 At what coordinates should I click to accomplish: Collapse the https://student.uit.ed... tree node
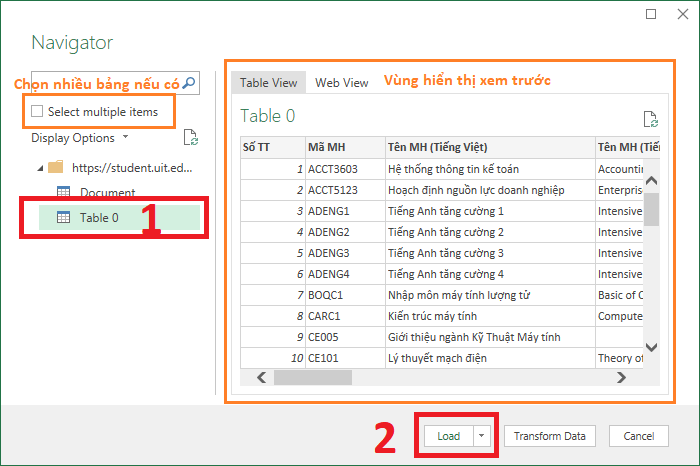(41, 168)
